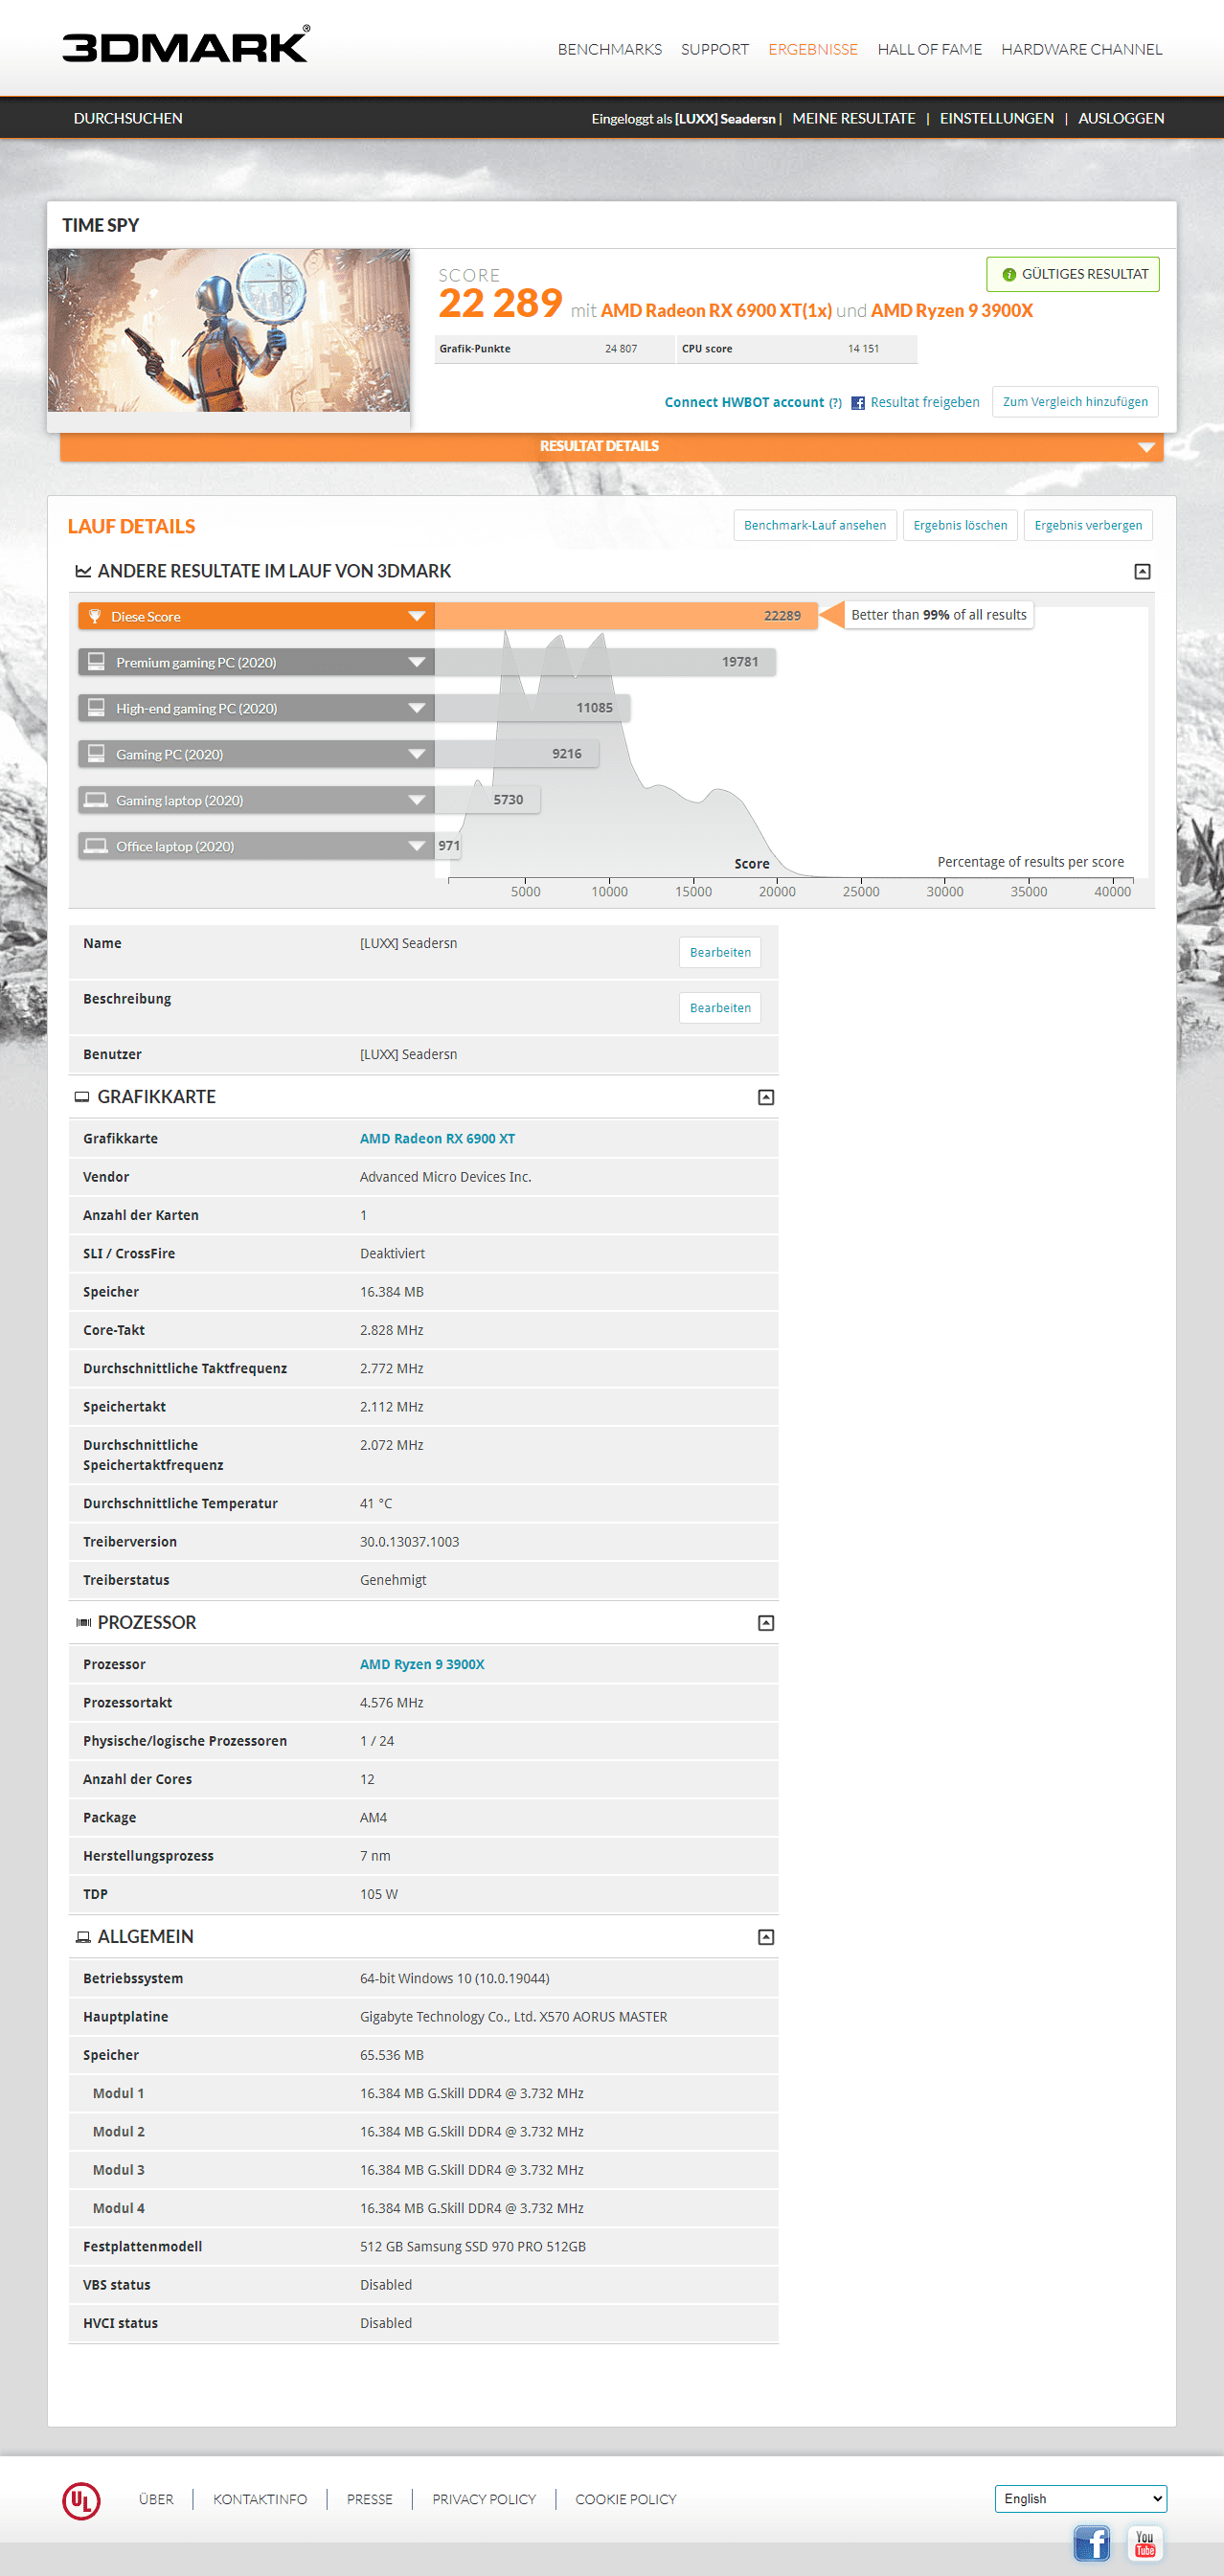Click the Office laptop (2020) laptop icon
Screen dimensions: 1224x2576
pyautogui.click(x=96, y=845)
